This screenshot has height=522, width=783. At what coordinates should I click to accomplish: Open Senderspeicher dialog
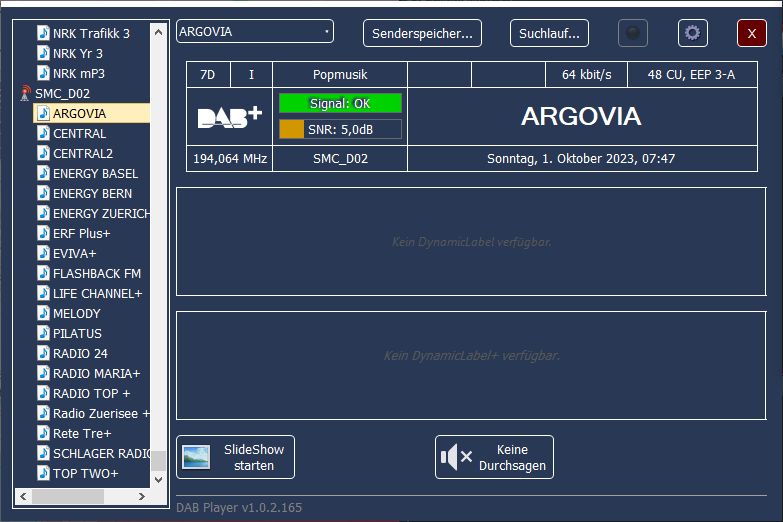pos(422,33)
